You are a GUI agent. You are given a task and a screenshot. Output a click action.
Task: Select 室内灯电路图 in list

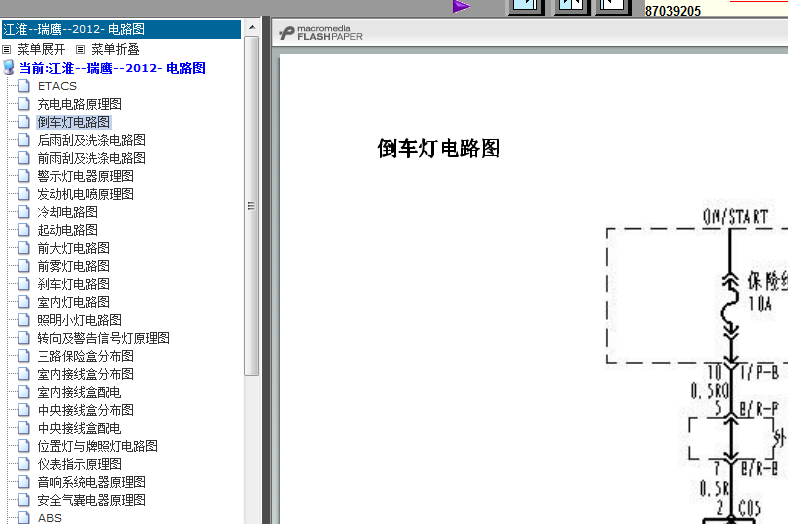(73, 302)
